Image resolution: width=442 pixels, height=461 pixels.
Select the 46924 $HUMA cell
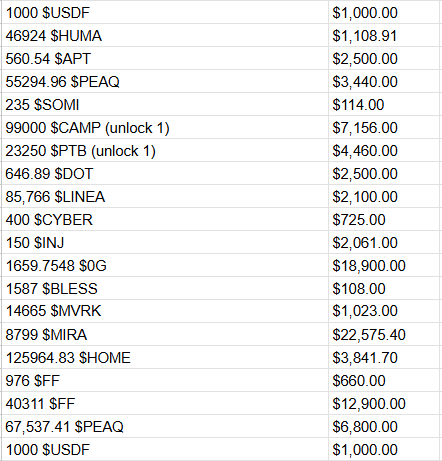[165, 35]
